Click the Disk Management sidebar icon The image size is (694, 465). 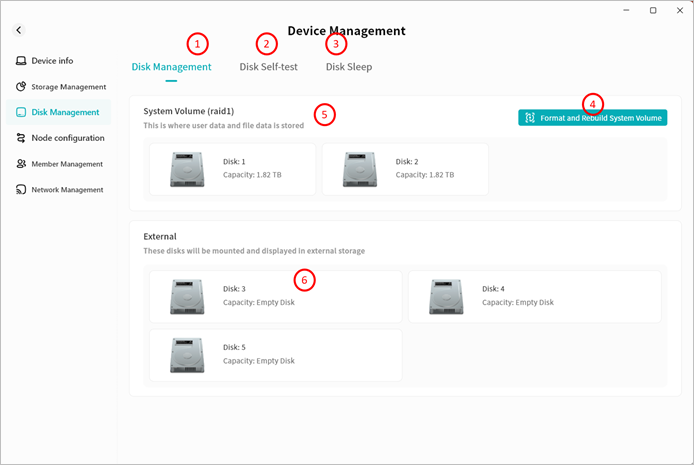(20, 112)
